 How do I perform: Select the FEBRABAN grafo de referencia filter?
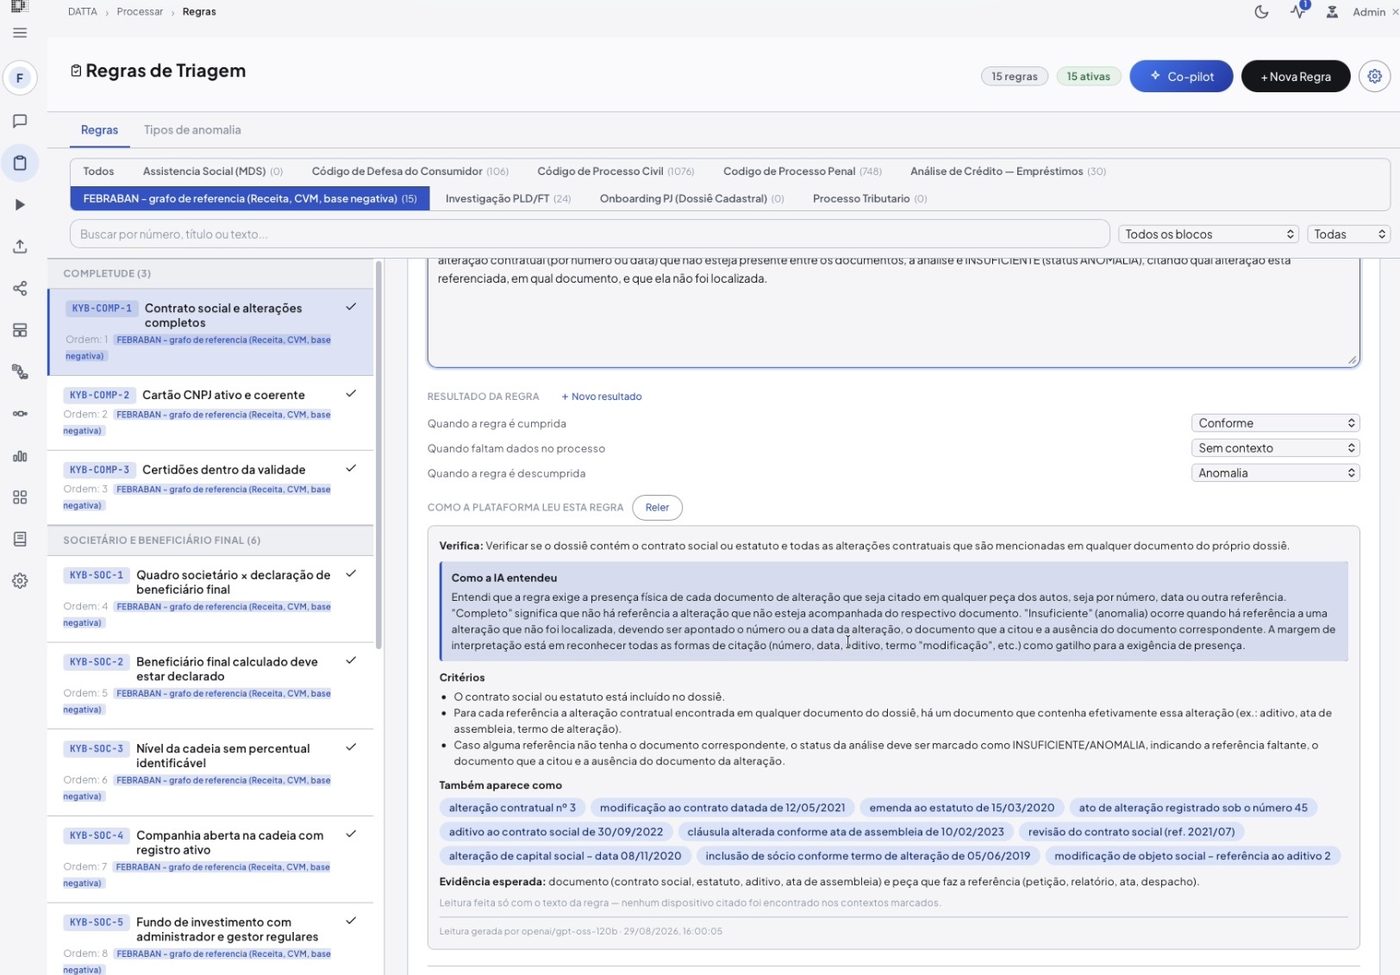(250, 199)
